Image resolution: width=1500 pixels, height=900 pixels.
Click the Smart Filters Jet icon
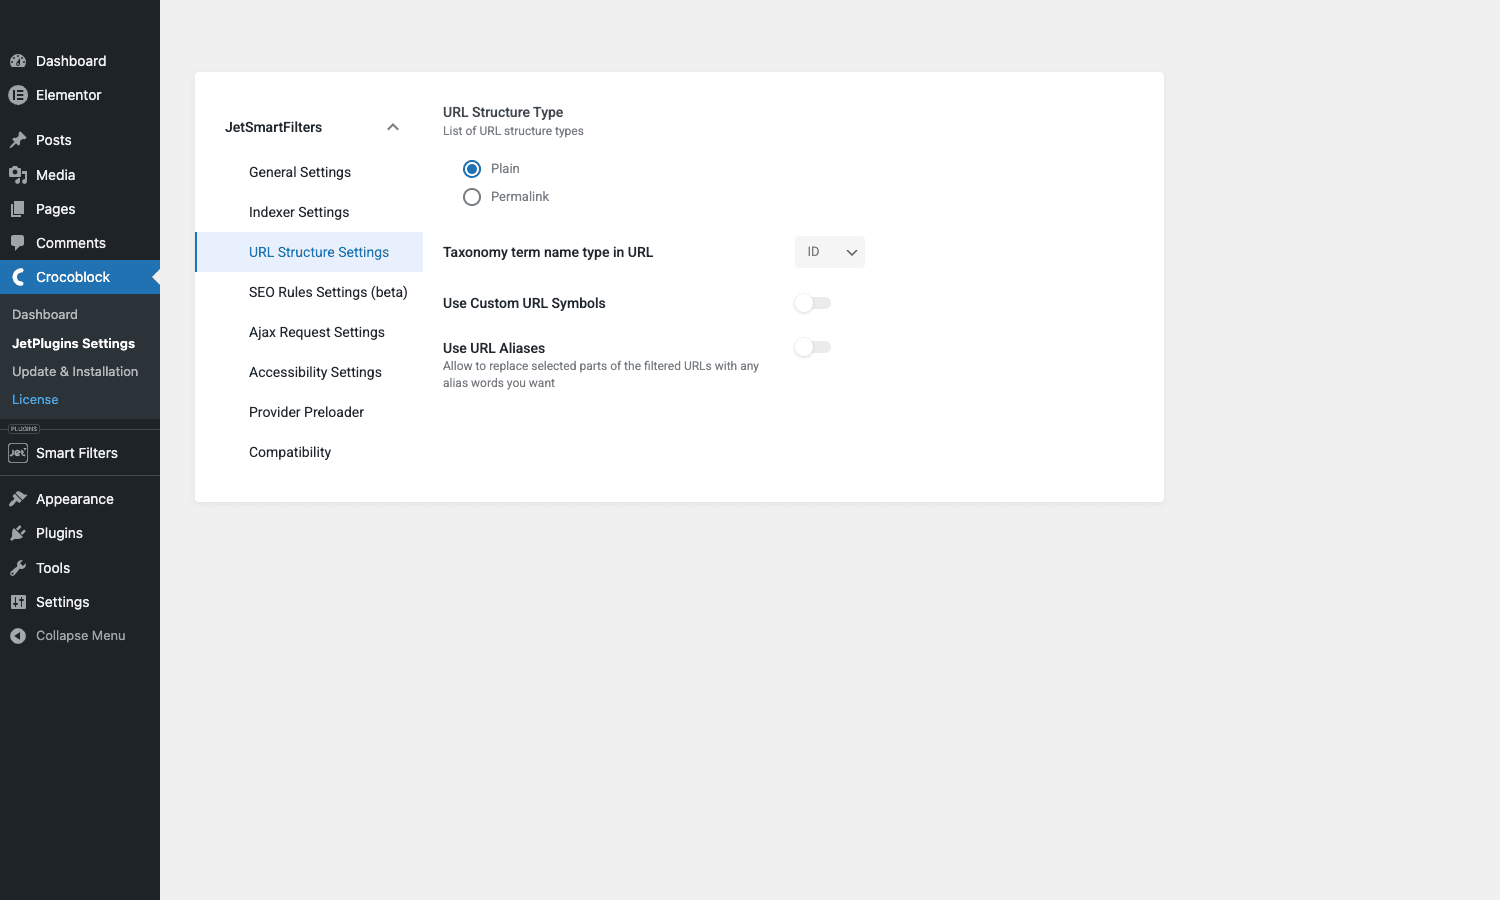point(18,453)
